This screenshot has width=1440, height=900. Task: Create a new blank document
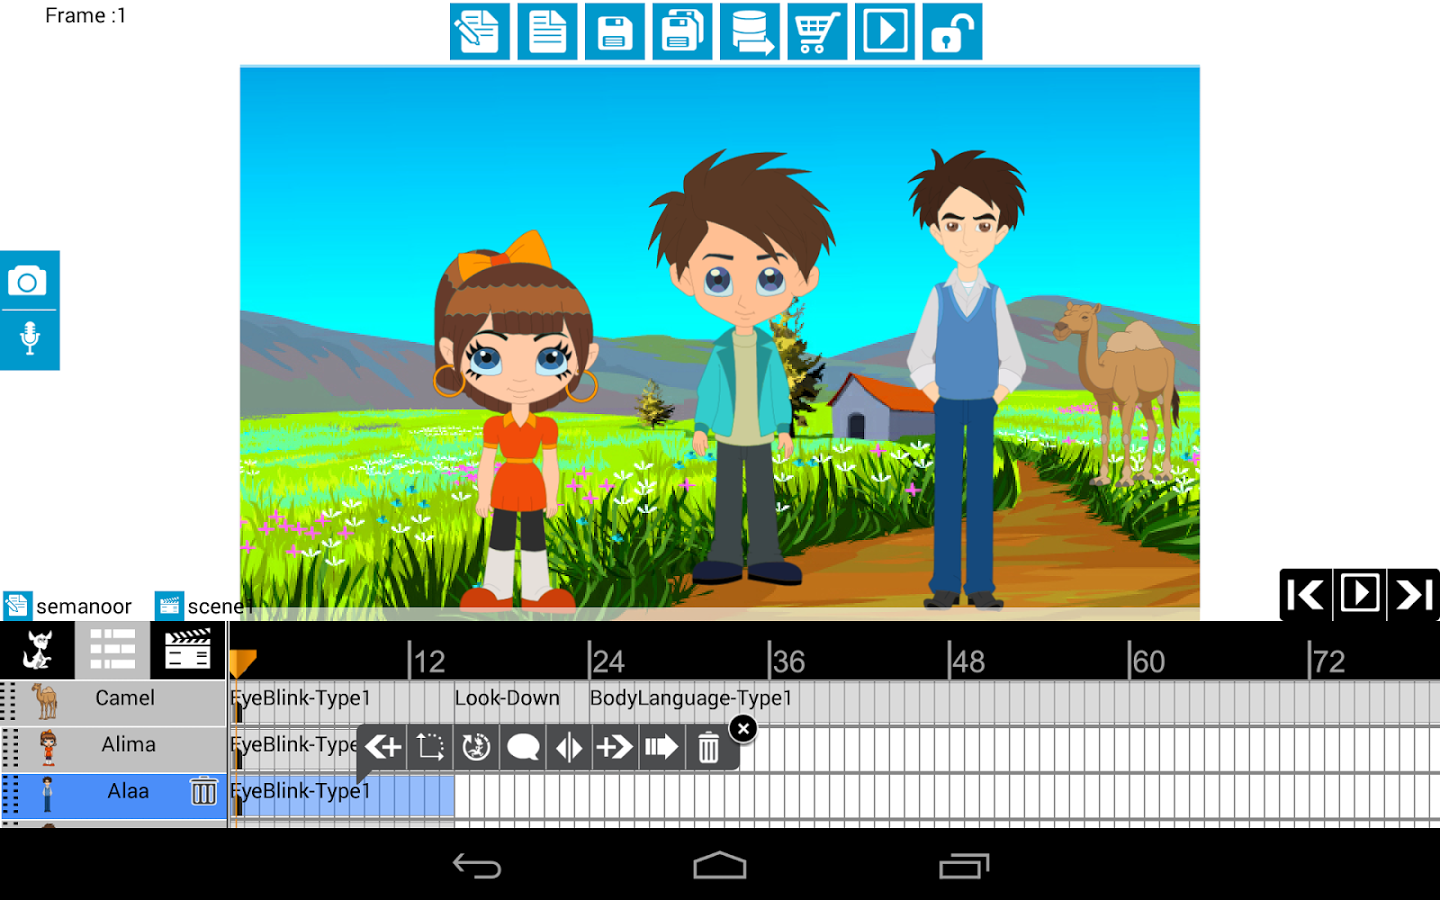(x=547, y=32)
